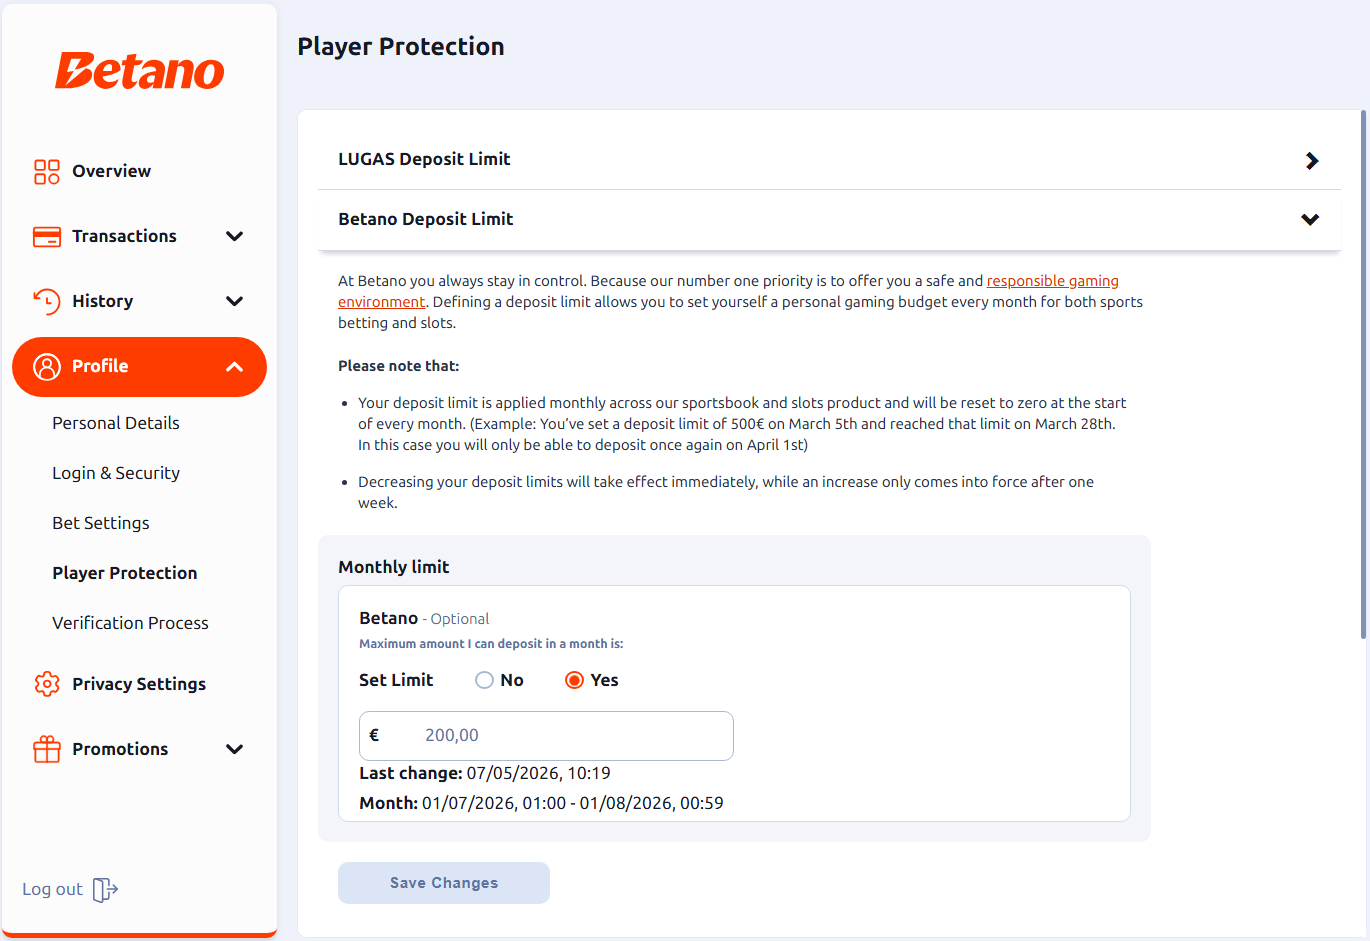Click the Profile menu label
This screenshot has height=941, width=1370.
pyautogui.click(x=100, y=367)
